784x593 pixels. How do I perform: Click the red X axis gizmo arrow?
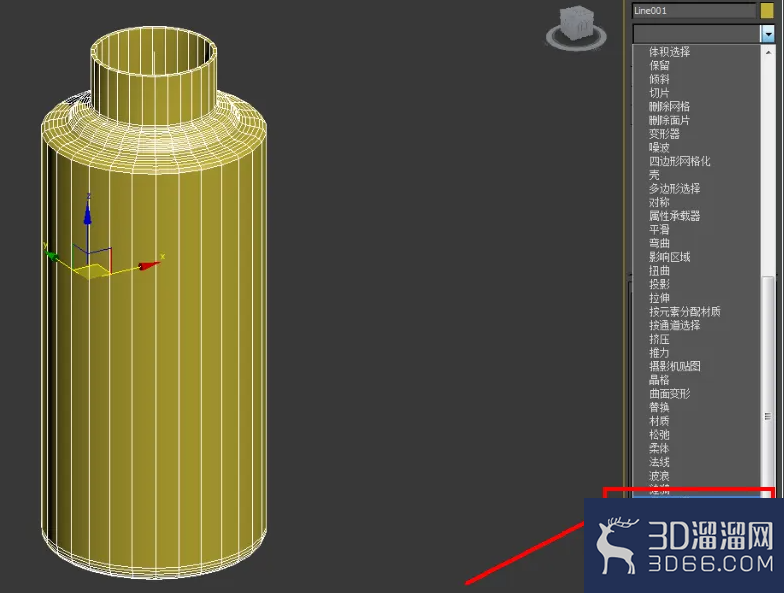pyautogui.click(x=148, y=265)
